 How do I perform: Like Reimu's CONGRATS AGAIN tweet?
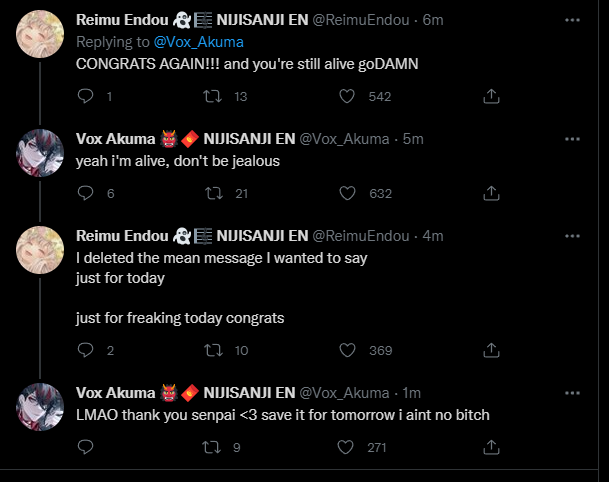(347, 96)
